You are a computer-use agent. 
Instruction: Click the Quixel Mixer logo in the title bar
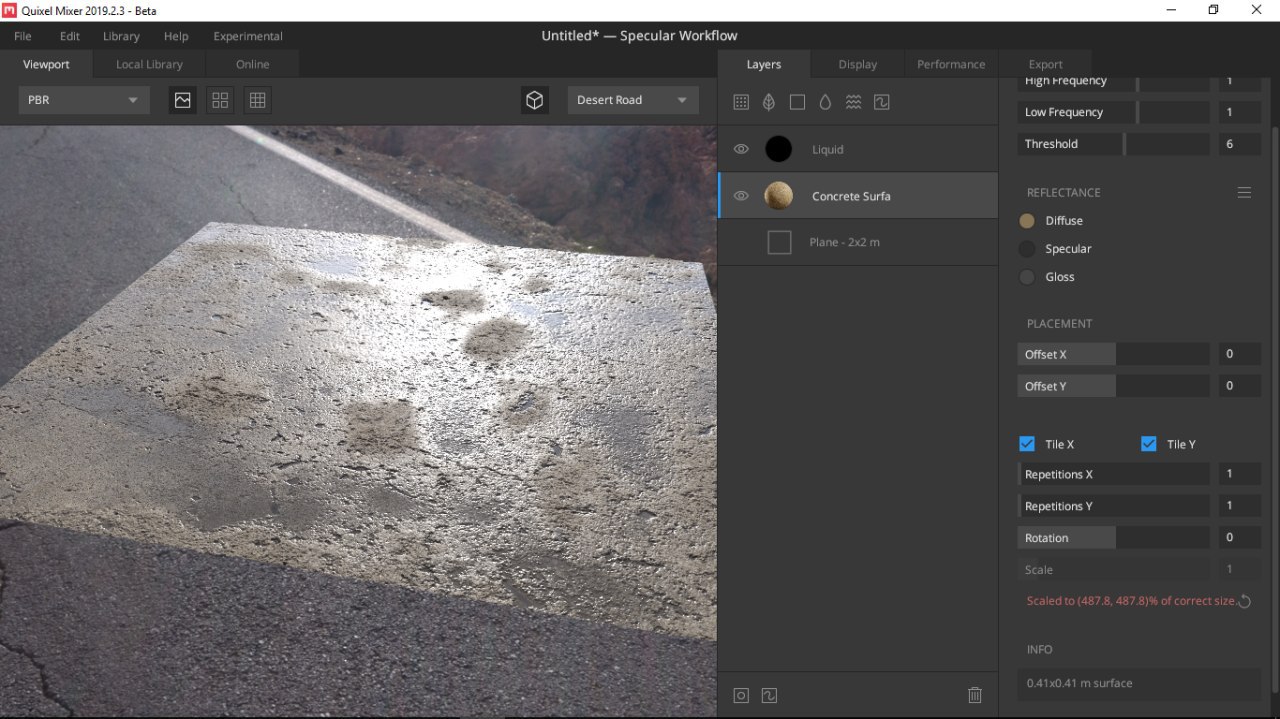point(9,9)
